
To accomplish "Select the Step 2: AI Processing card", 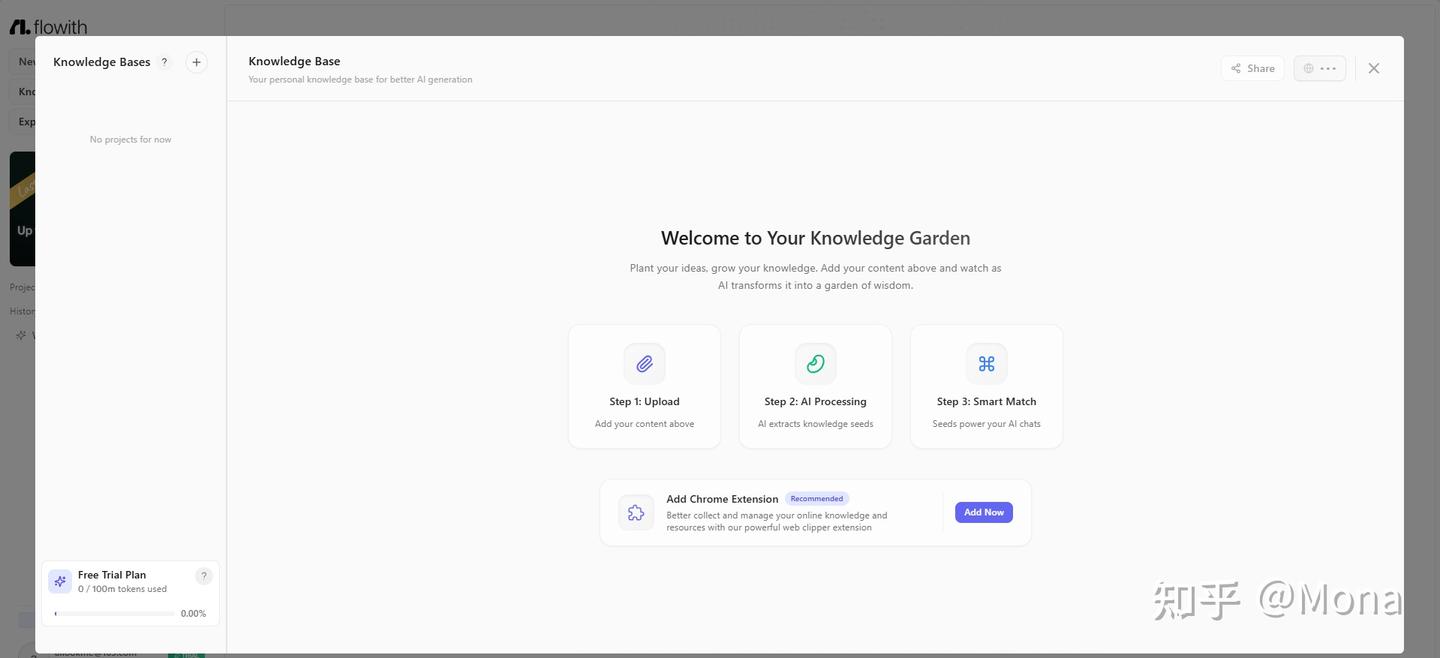I will [816, 386].
